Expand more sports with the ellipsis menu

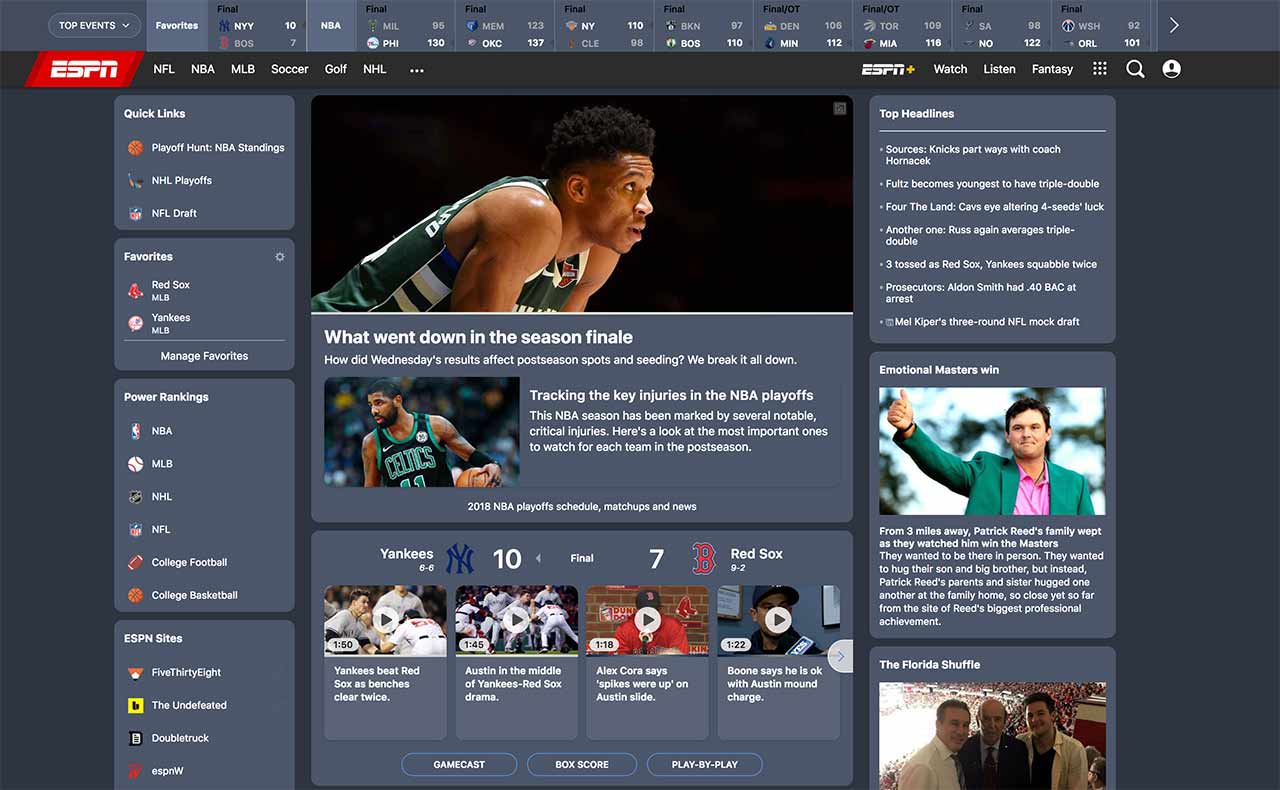pyautogui.click(x=417, y=70)
